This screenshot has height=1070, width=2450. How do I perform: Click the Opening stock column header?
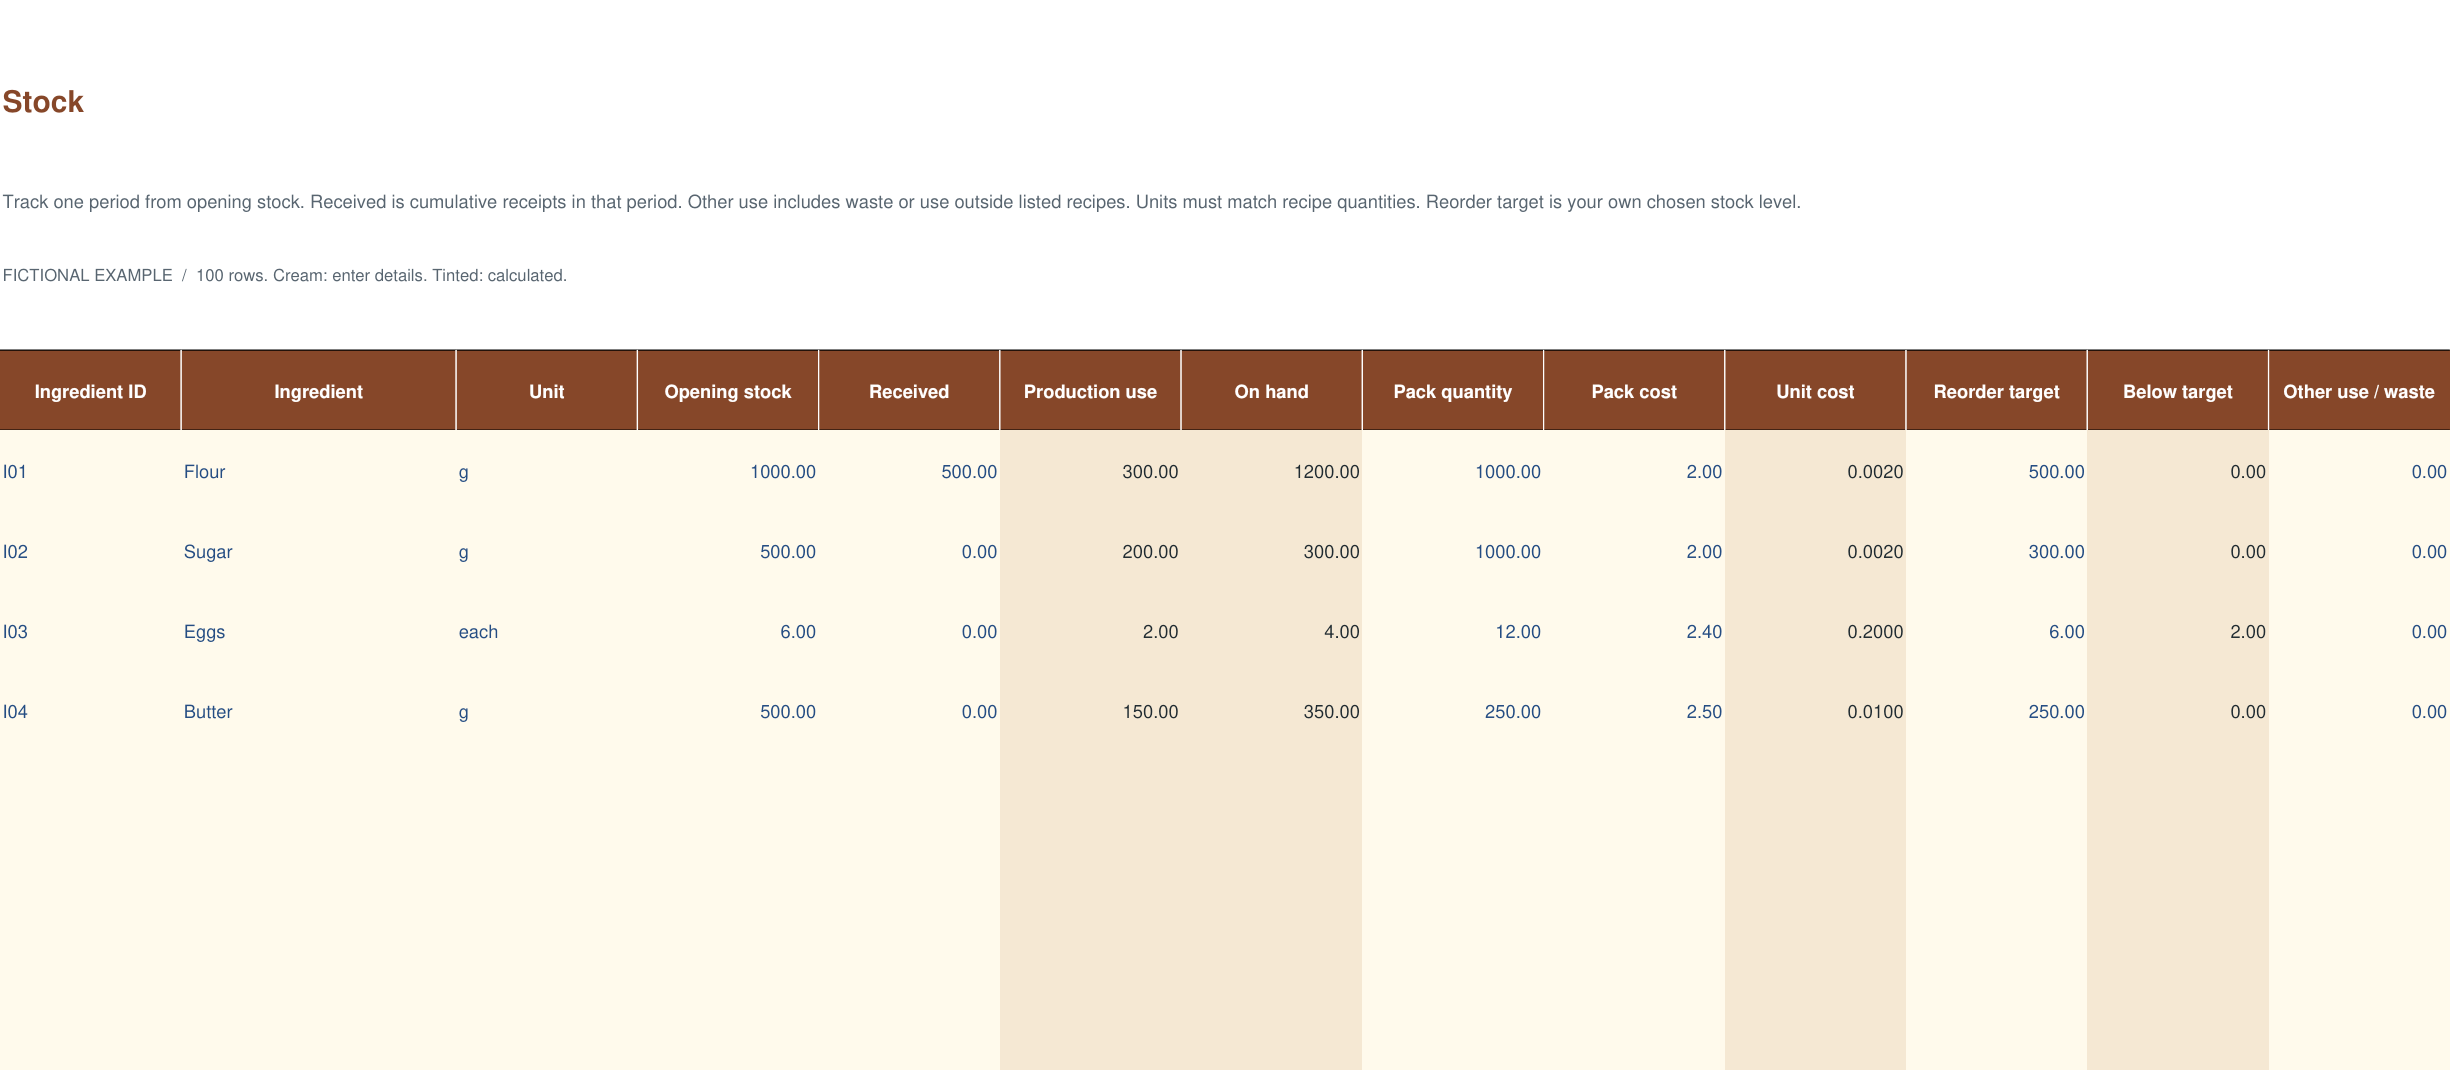(728, 391)
